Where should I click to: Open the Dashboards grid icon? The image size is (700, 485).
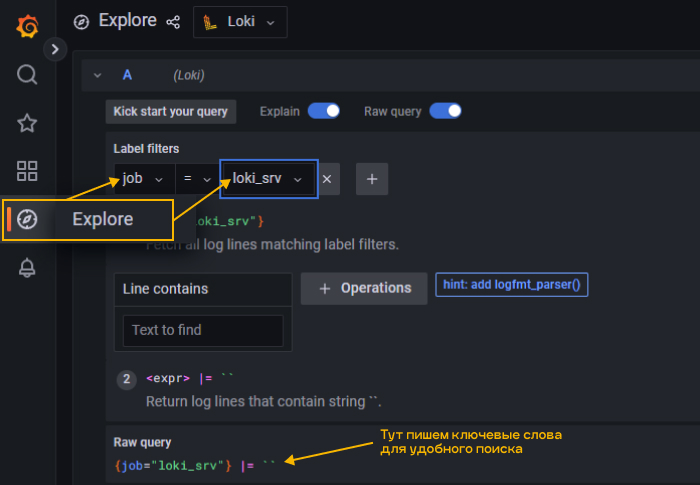(27, 171)
